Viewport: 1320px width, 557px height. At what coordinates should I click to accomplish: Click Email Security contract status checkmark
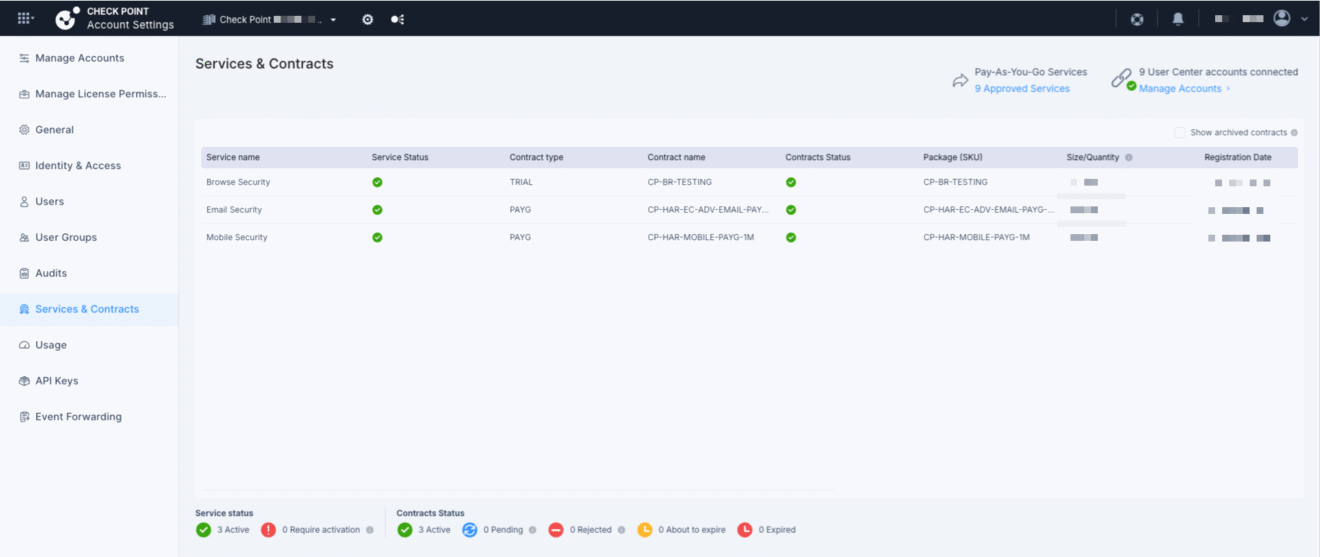791,210
